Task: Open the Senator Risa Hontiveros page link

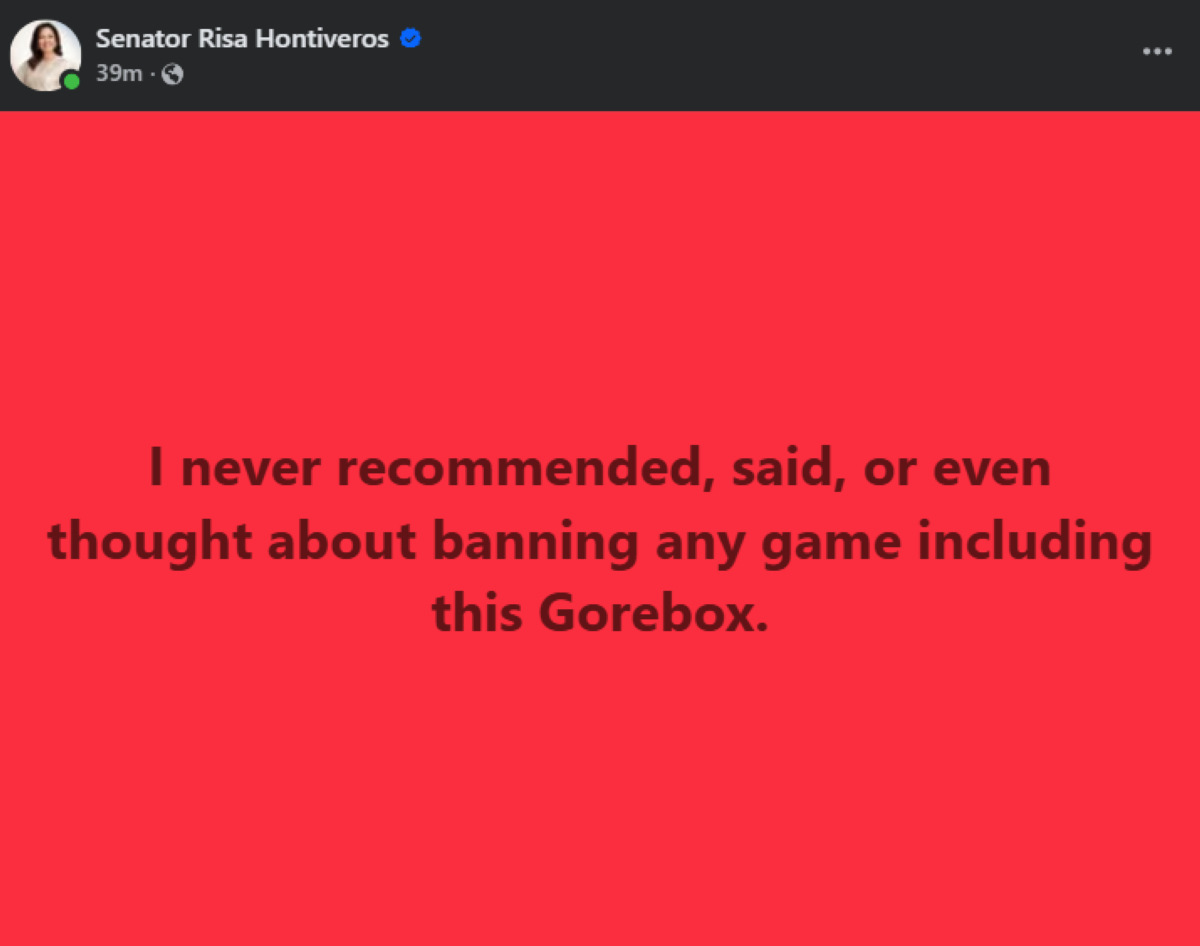Action: (x=242, y=39)
